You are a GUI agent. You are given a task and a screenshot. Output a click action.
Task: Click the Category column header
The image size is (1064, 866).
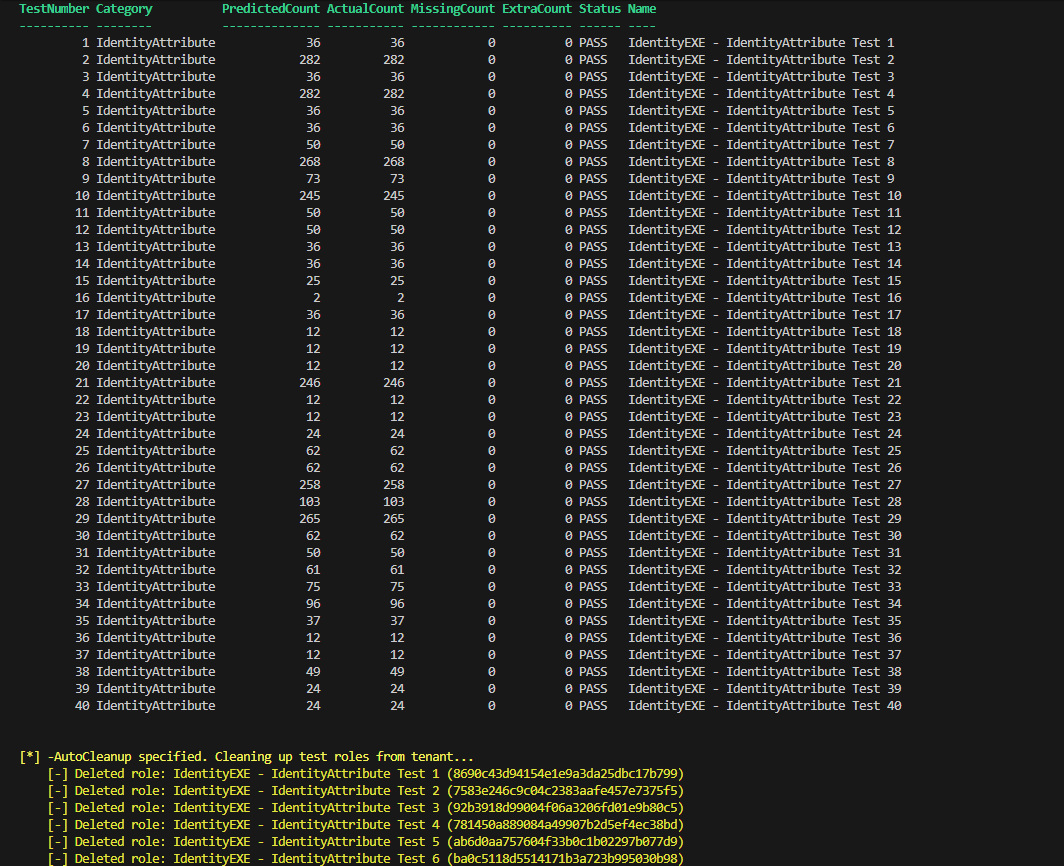pyautogui.click(x=124, y=9)
